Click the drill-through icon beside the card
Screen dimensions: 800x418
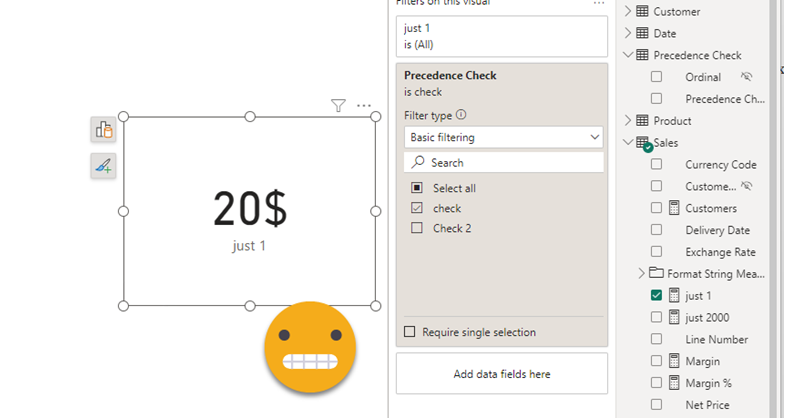tap(103, 129)
